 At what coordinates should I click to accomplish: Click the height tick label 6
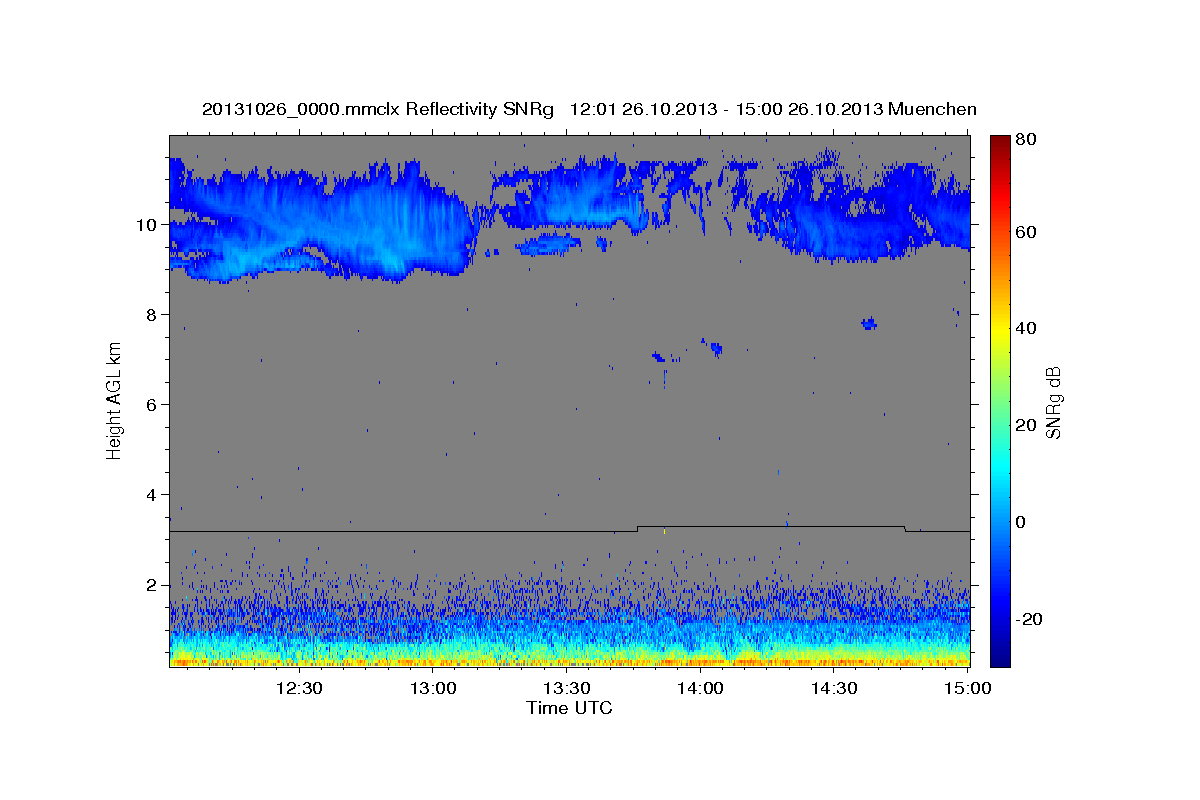point(153,405)
